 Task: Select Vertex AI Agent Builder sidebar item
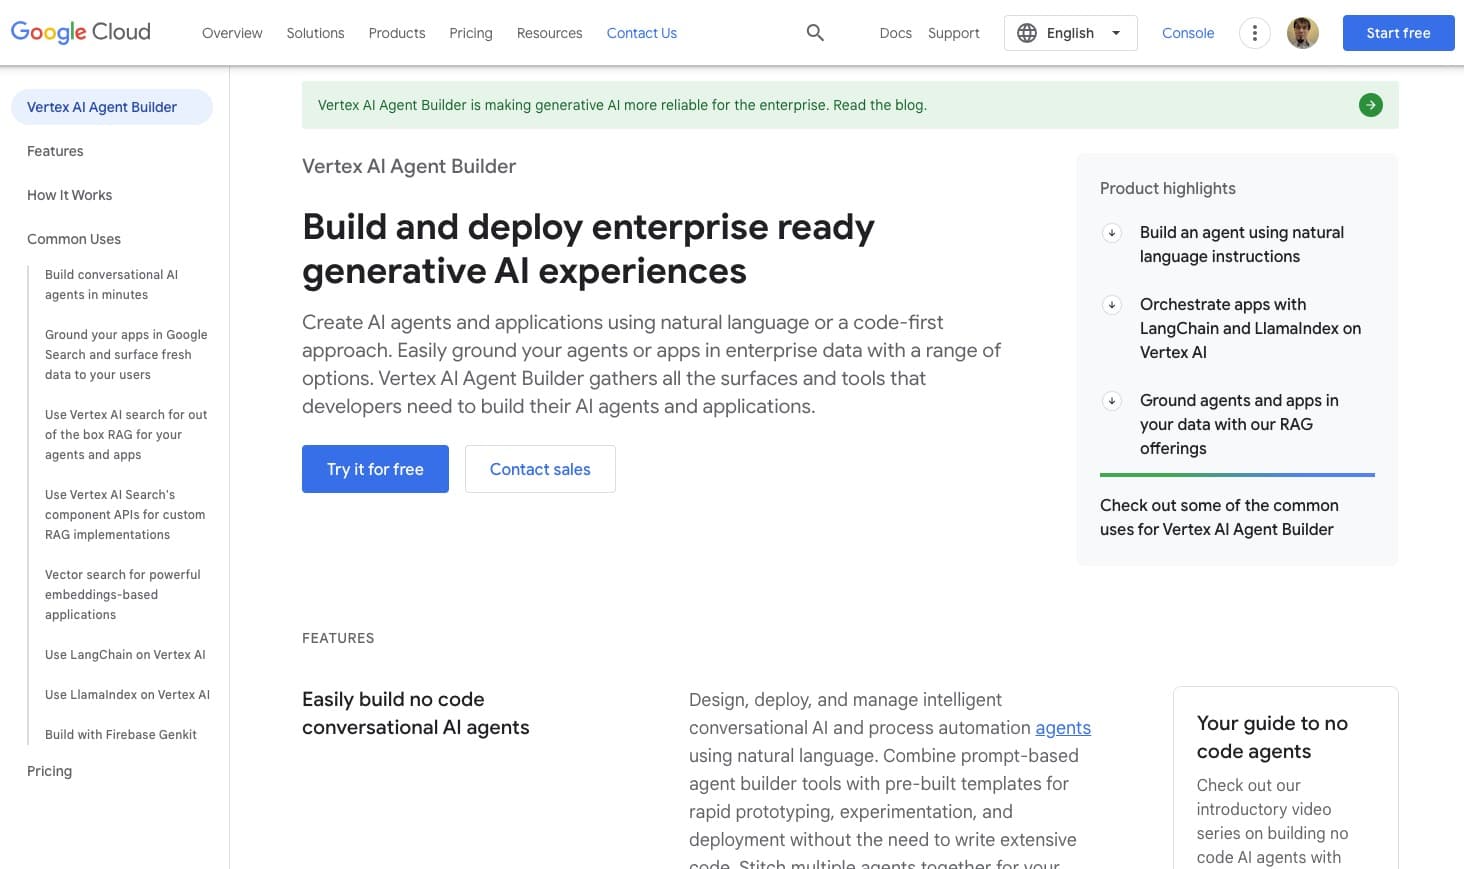coord(112,107)
